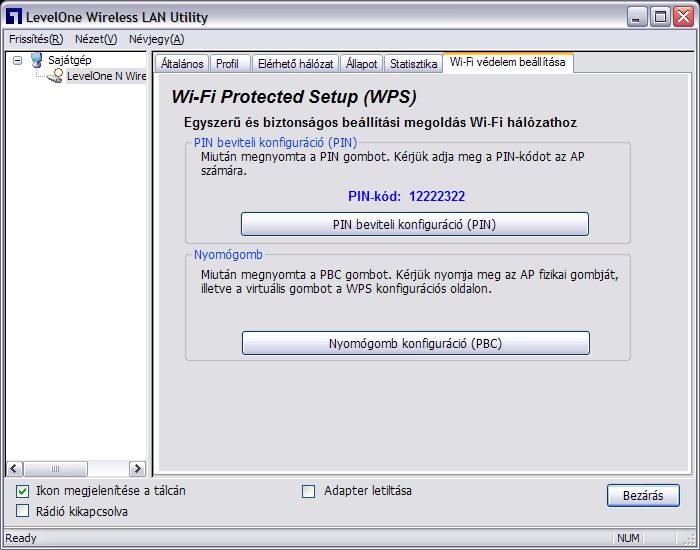700x550 pixels.
Task: Open the Frissítés(R) menu
Action: (36, 39)
